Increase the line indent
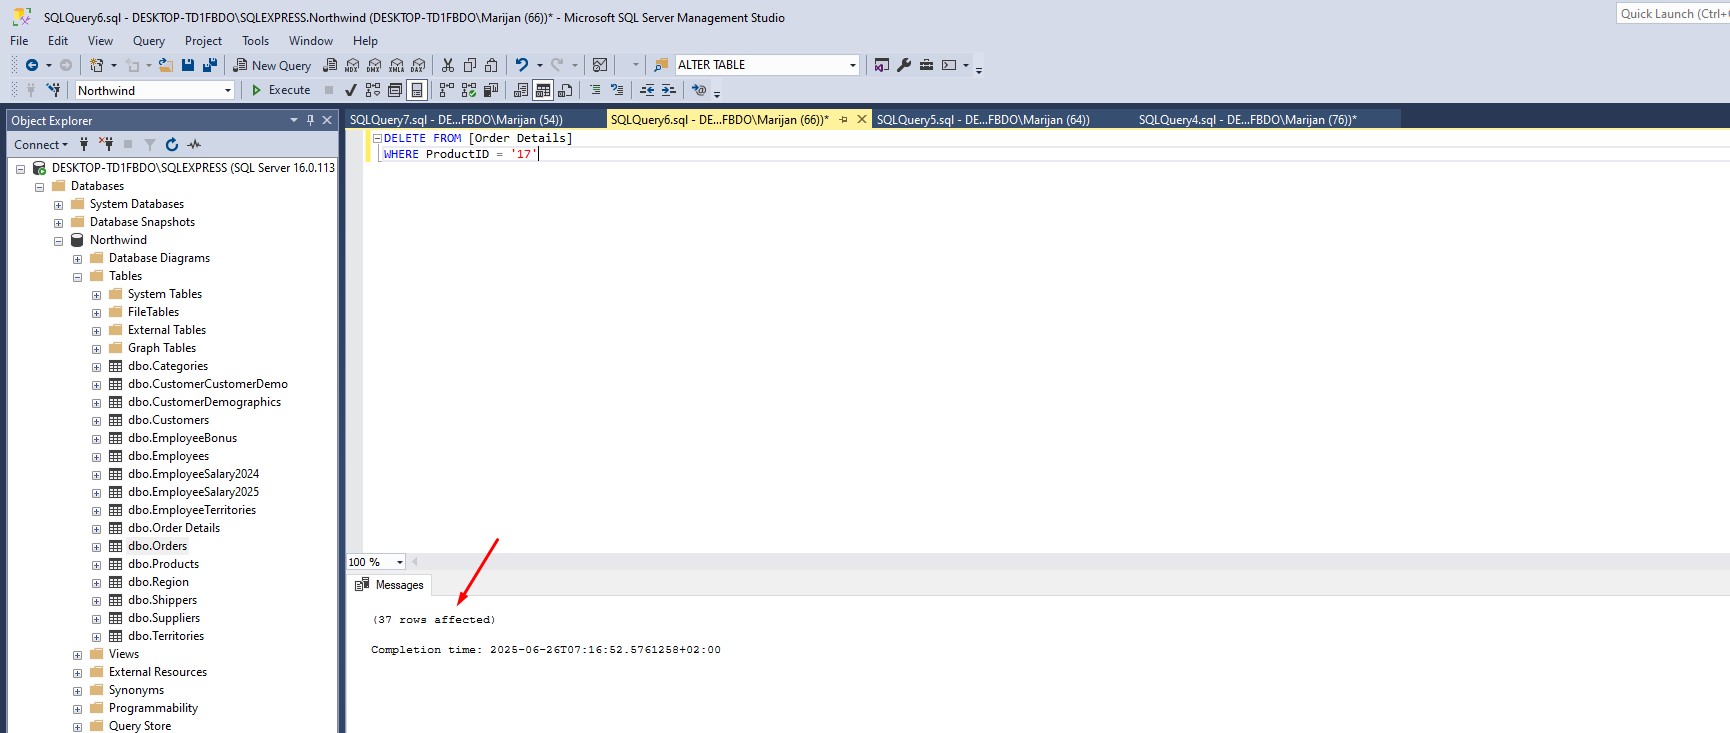The height and width of the screenshot is (733, 1730). (669, 90)
